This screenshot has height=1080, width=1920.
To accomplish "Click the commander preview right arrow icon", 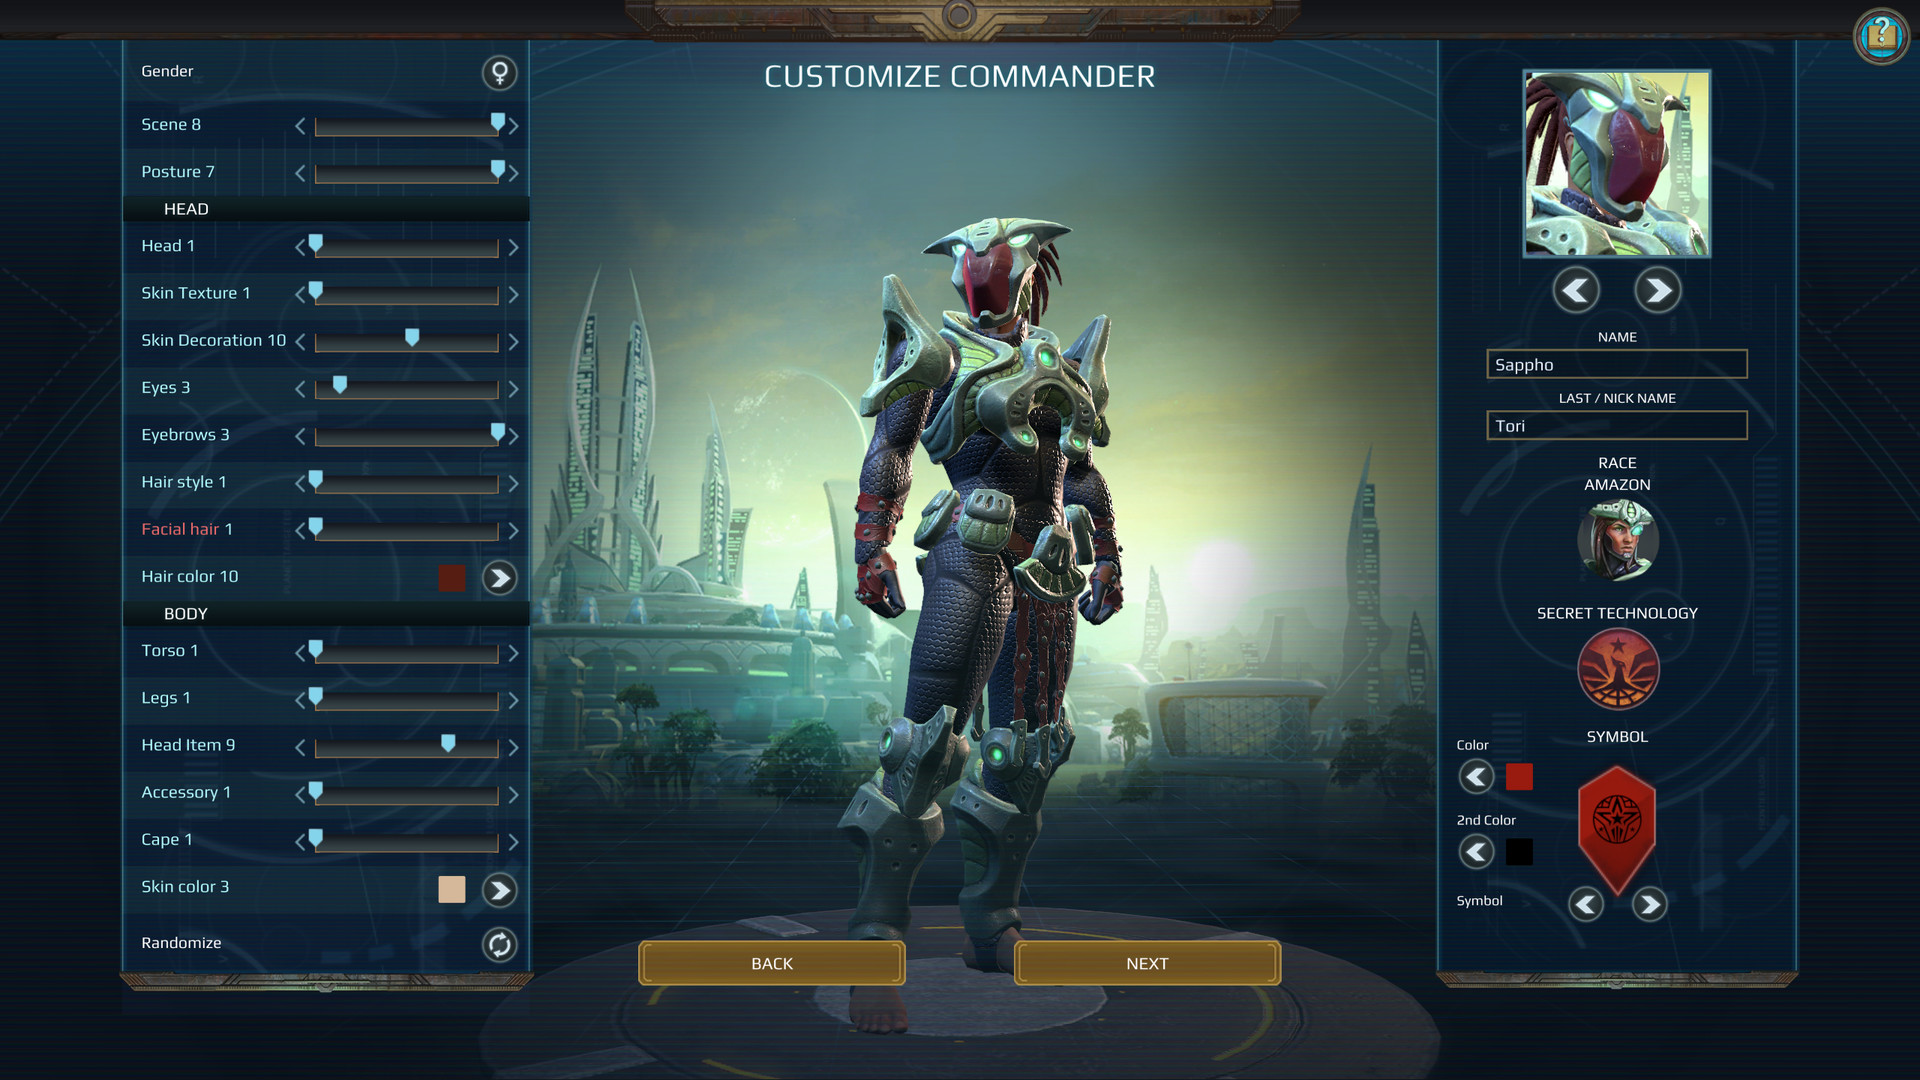I will click(1660, 289).
